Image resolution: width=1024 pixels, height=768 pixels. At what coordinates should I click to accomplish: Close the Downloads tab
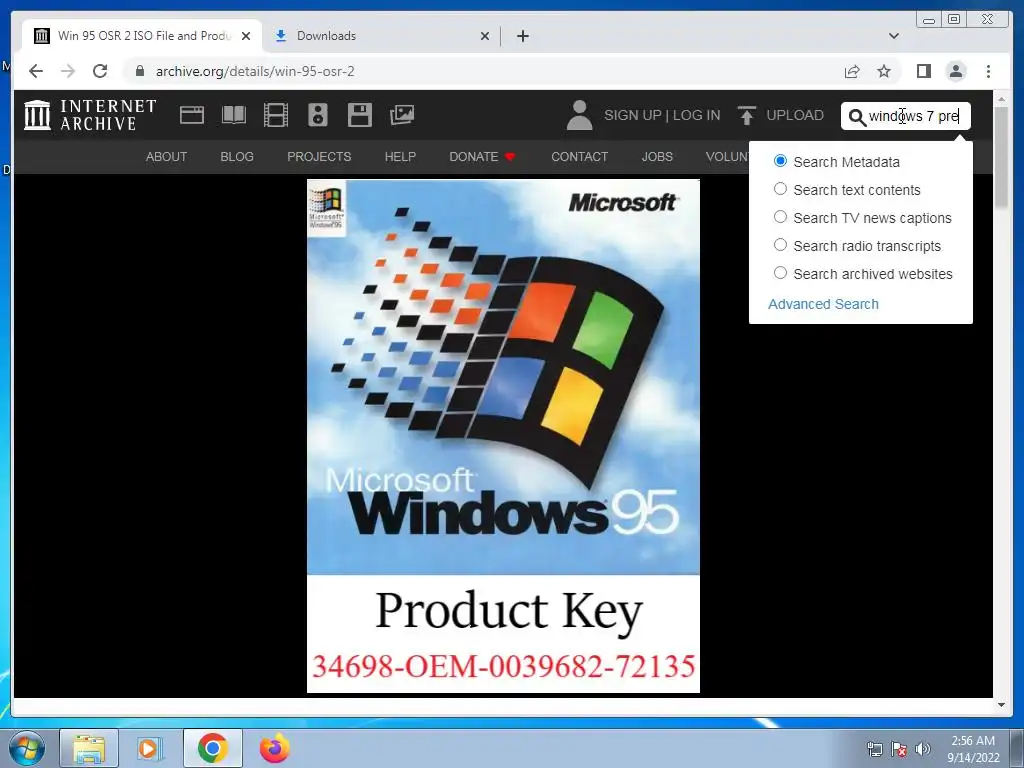pos(485,36)
